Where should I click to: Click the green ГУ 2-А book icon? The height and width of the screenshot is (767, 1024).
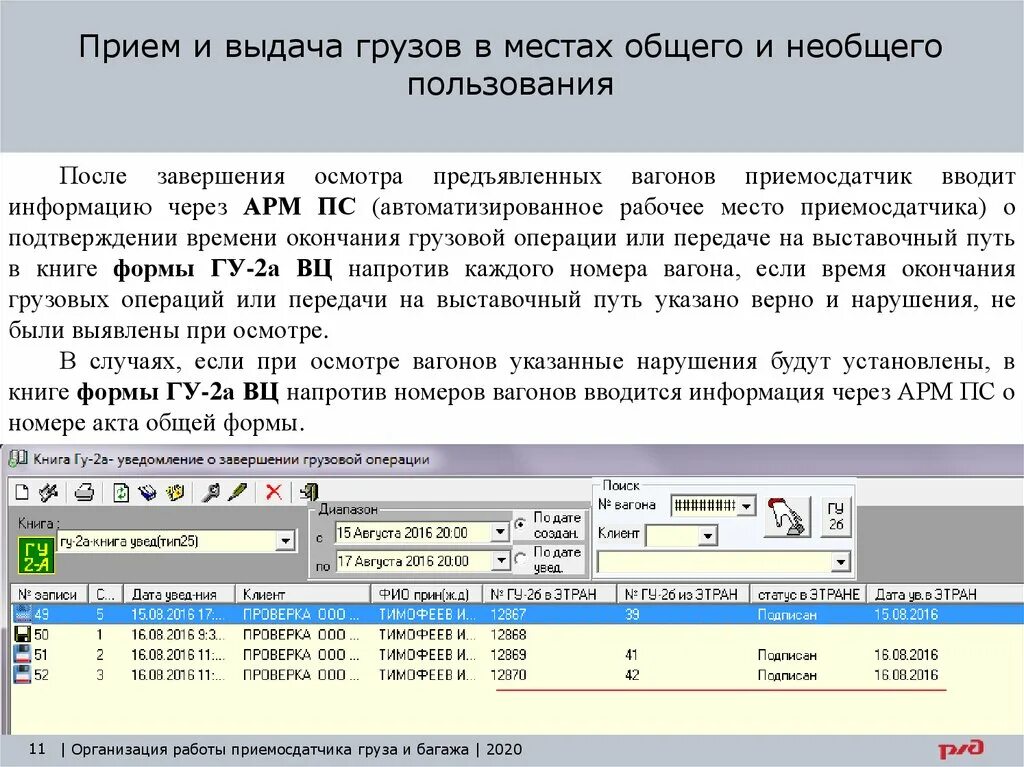click(35, 557)
